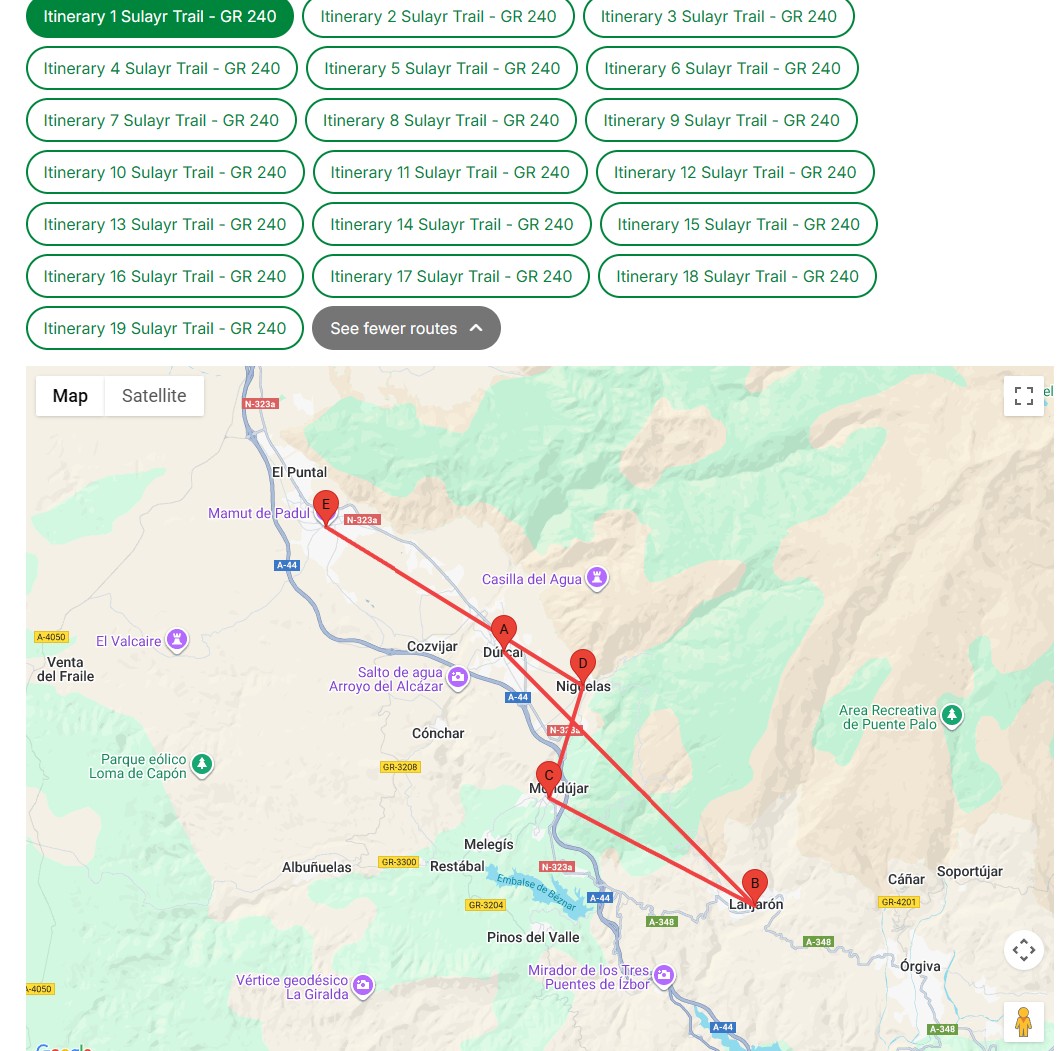The width and height of the screenshot is (1063, 1051).
Task: Click map marker B at Lanjarón
Action: (x=755, y=884)
